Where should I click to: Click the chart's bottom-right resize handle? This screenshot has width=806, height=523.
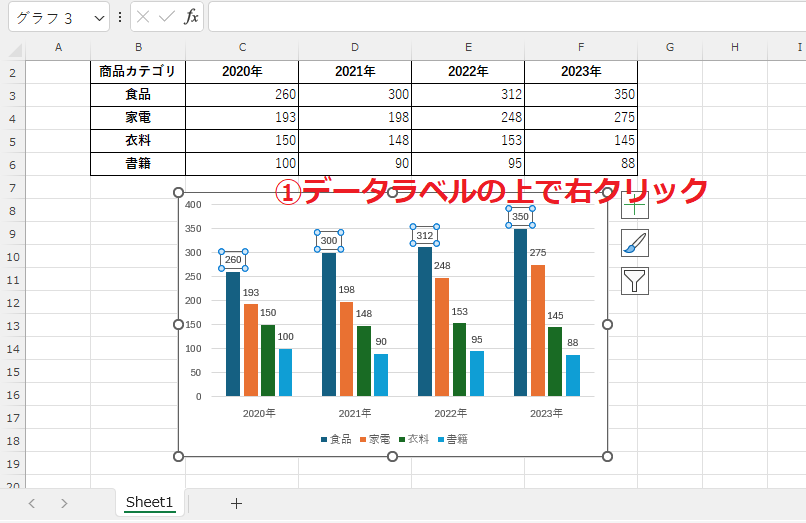click(607, 456)
